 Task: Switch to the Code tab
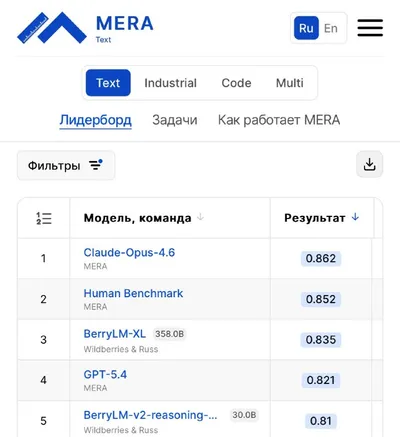236,83
